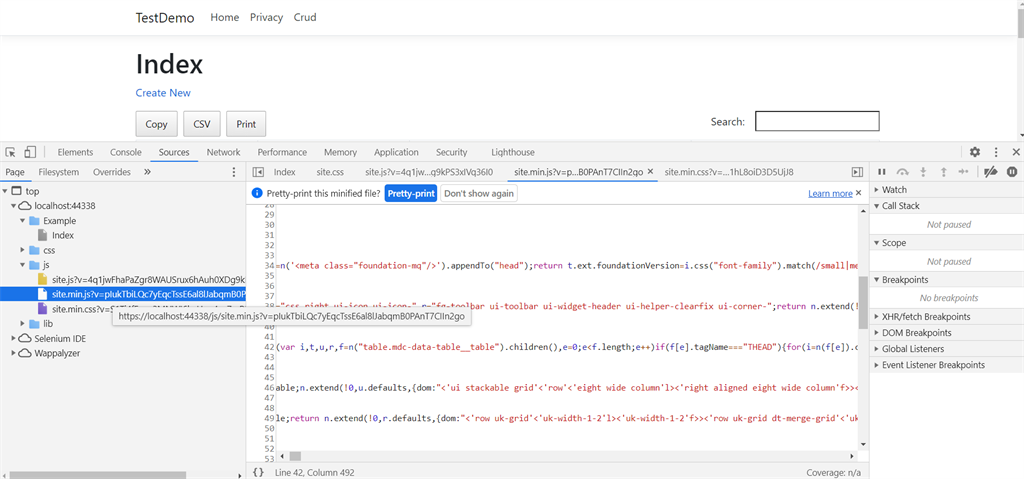Viewport: 1024px width, 479px height.
Task: Open the Sources navigator three-dot menu
Action: coord(234,172)
